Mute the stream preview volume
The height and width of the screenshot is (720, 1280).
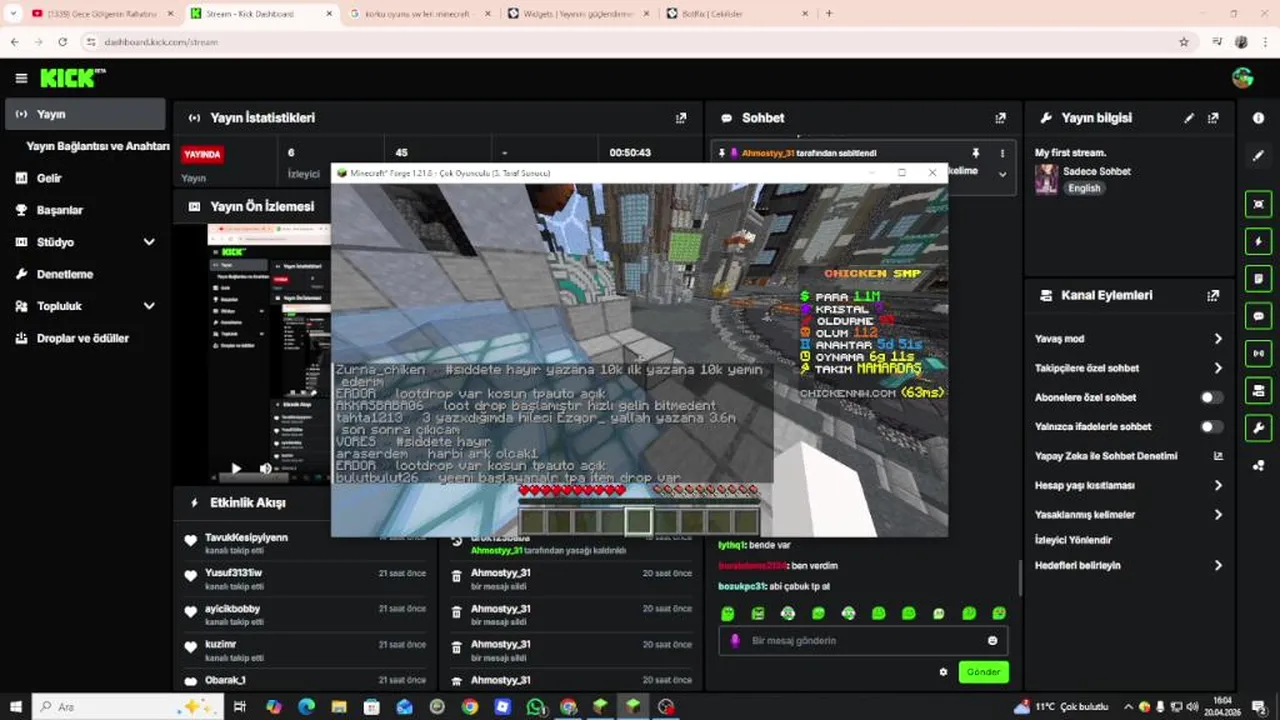[x=265, y=468]
